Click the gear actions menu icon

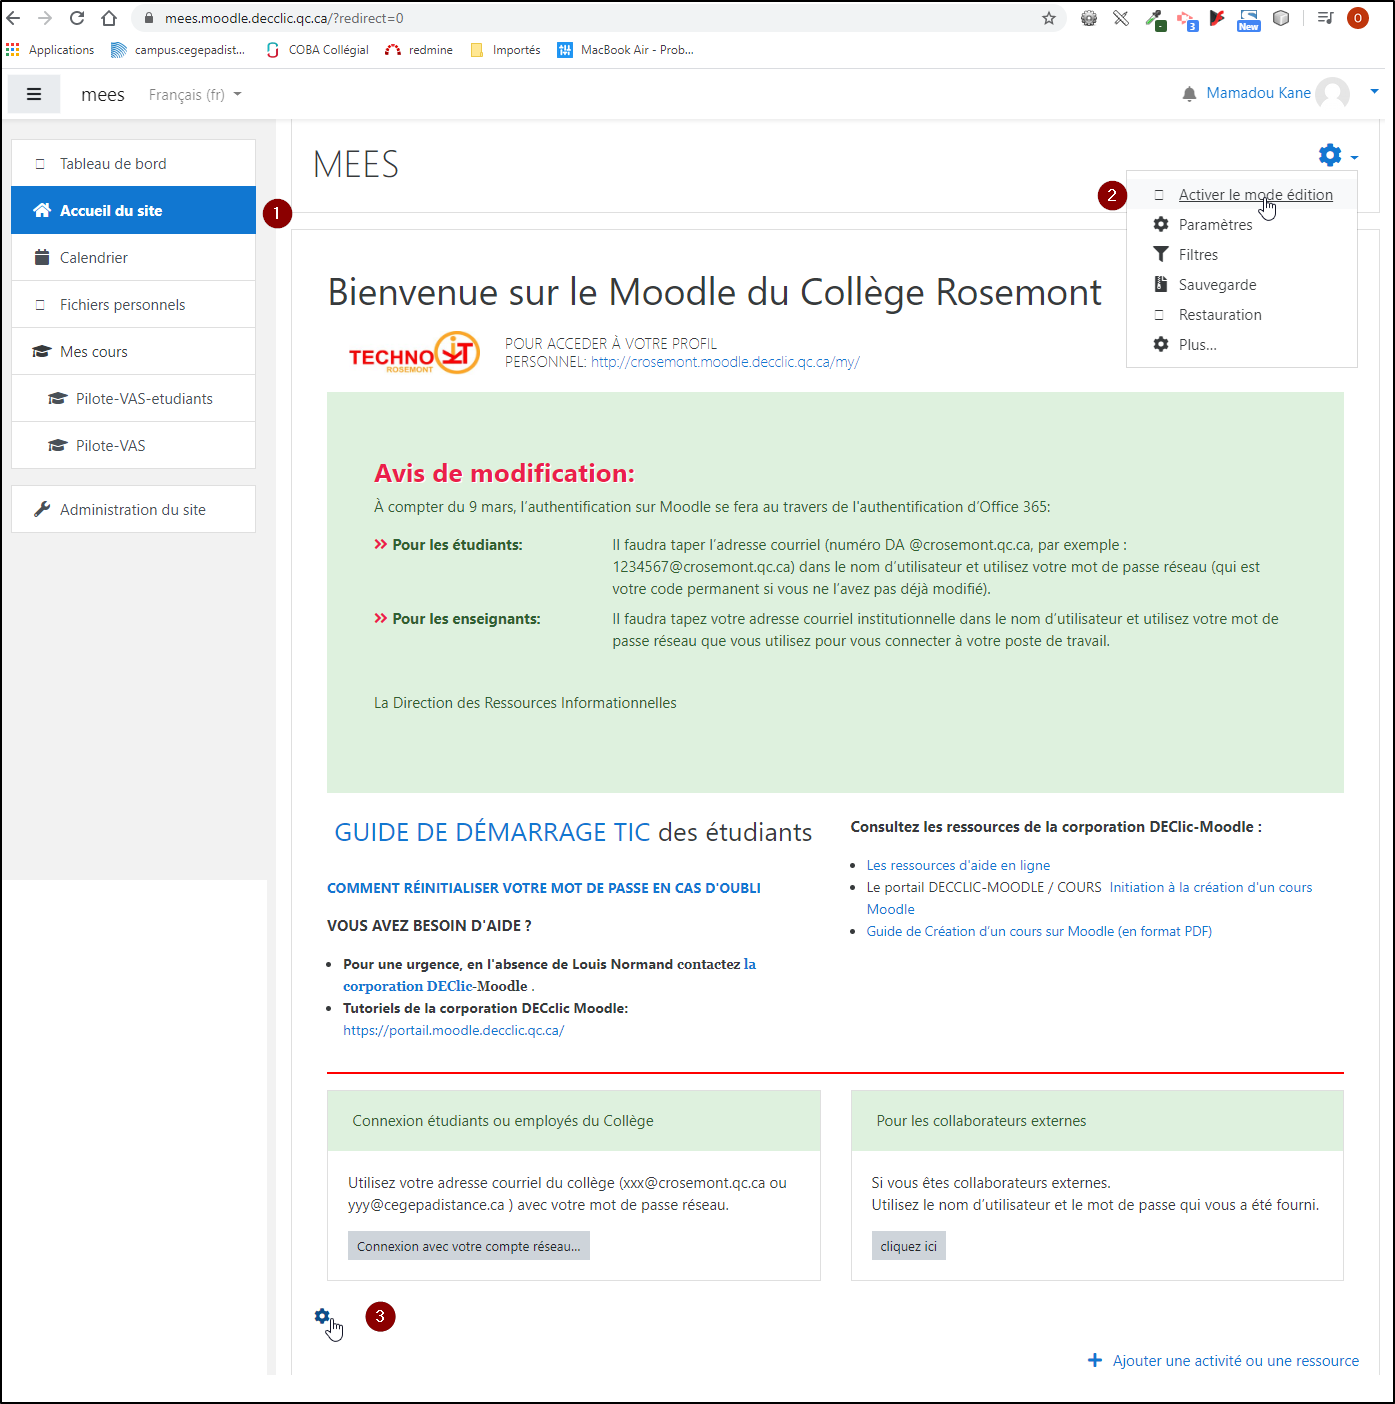[1330, 155]
